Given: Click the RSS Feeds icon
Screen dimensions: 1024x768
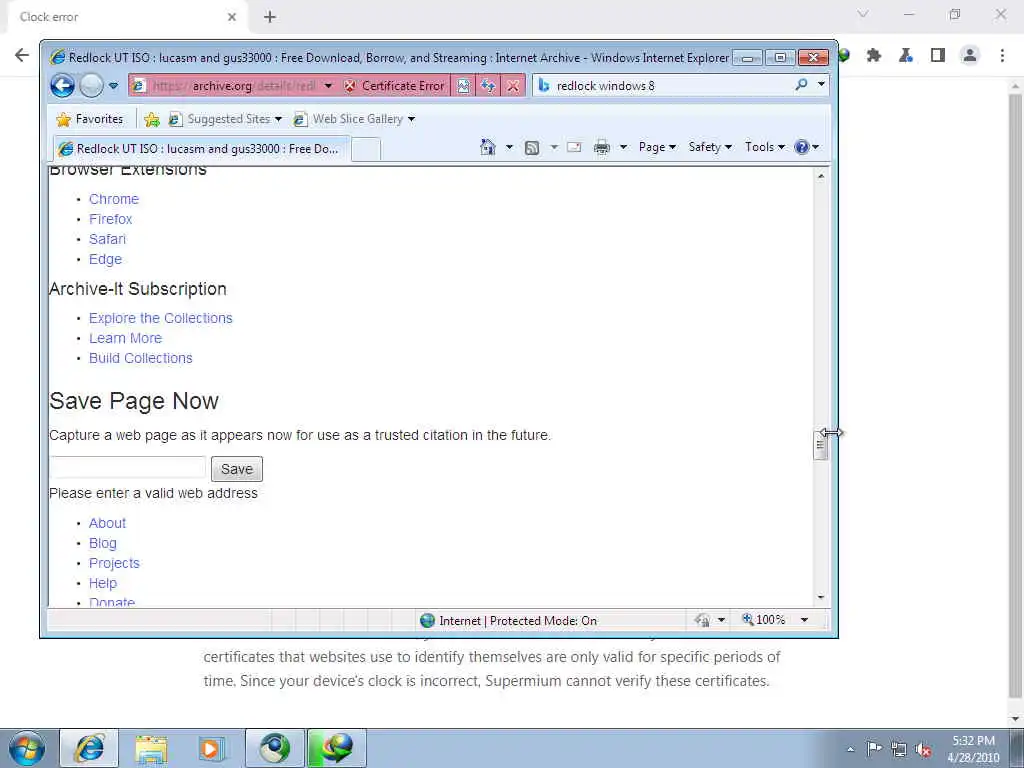Looking at the screenshot, I should tap(532, 148).
